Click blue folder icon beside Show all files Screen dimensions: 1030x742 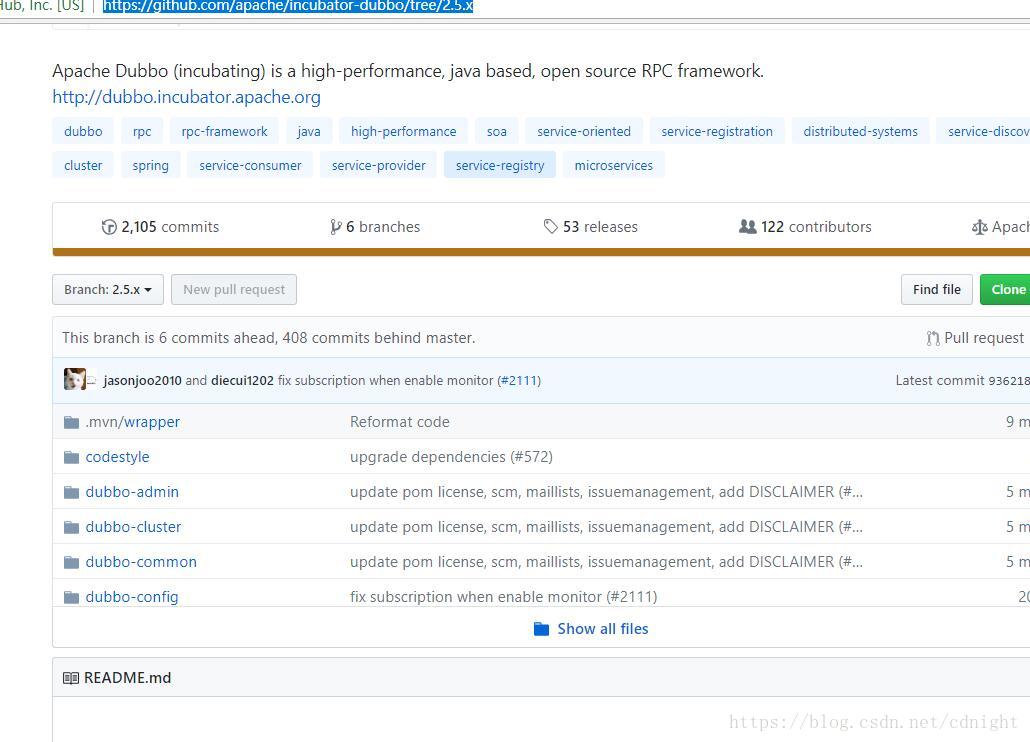click(x=541, y=629)
